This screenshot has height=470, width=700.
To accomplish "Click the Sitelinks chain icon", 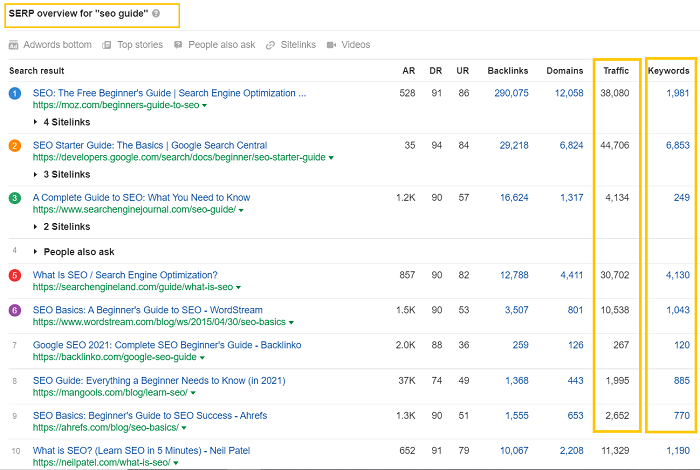I will [271, 45].
